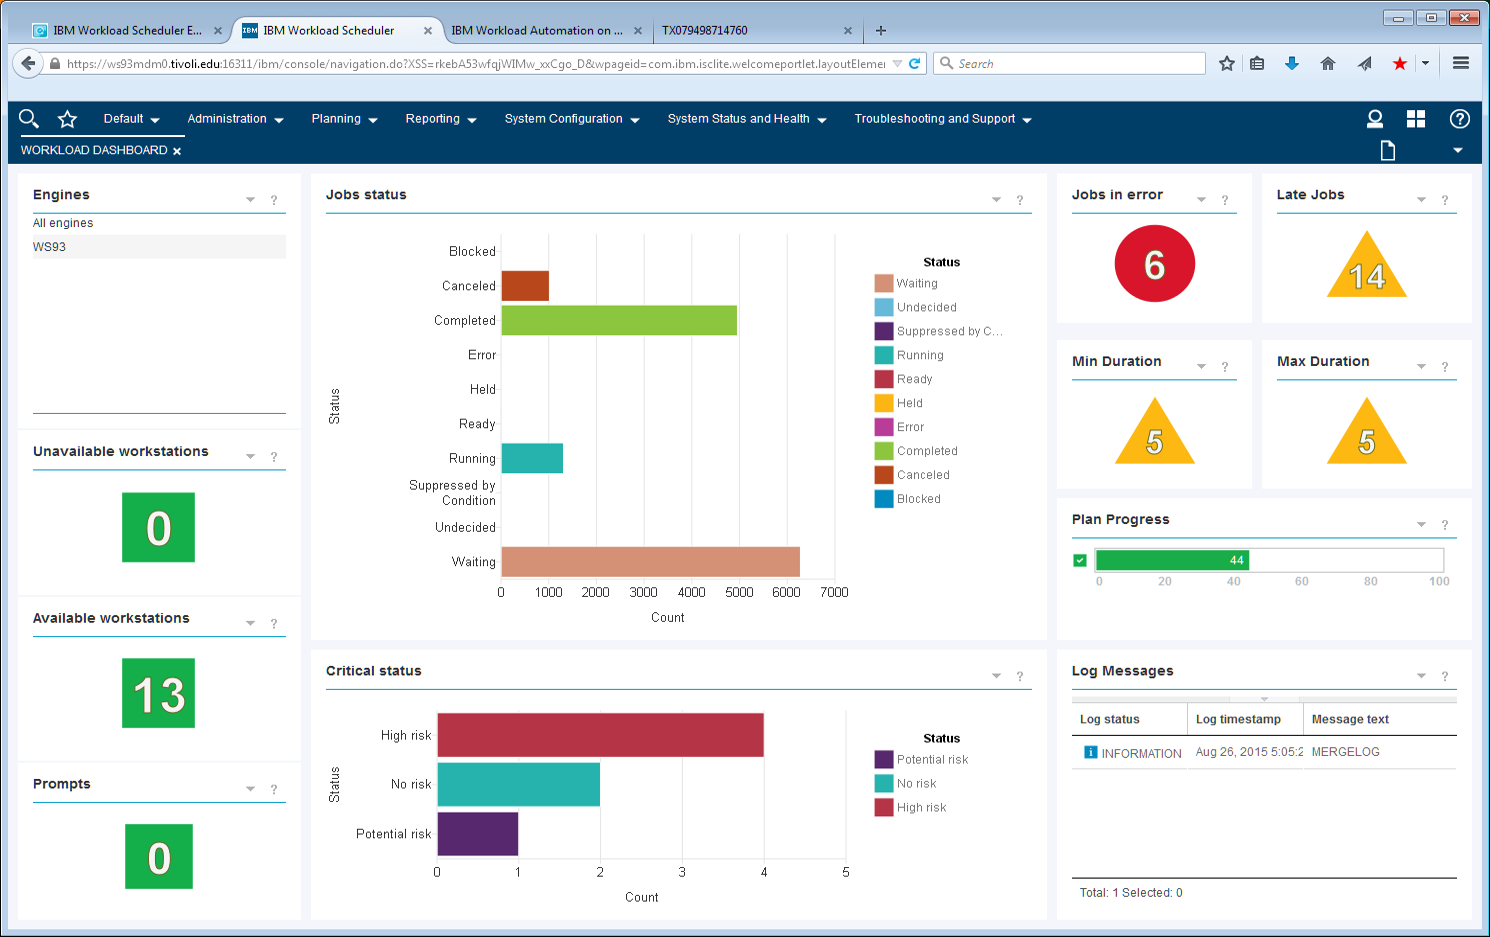Click the Late Jobs yellow triangle 14
This screenshot has height=937, width=1490.
tap(1367, 265)
